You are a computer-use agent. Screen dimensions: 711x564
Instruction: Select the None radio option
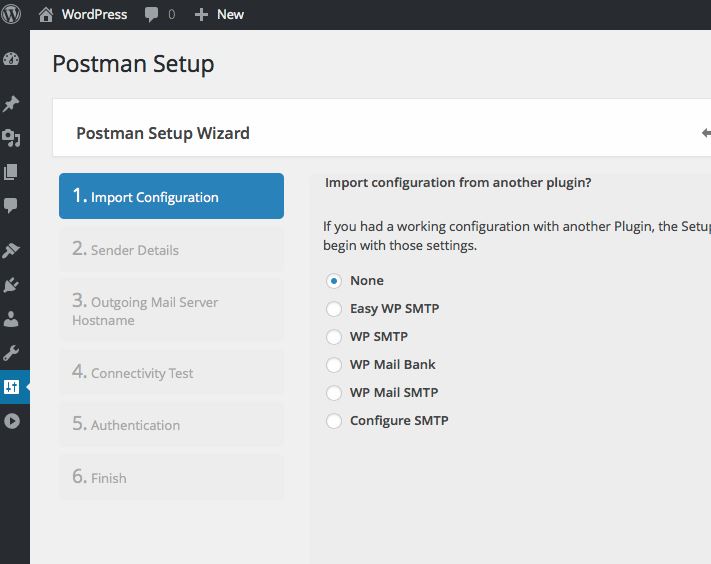tap(334, 281)
